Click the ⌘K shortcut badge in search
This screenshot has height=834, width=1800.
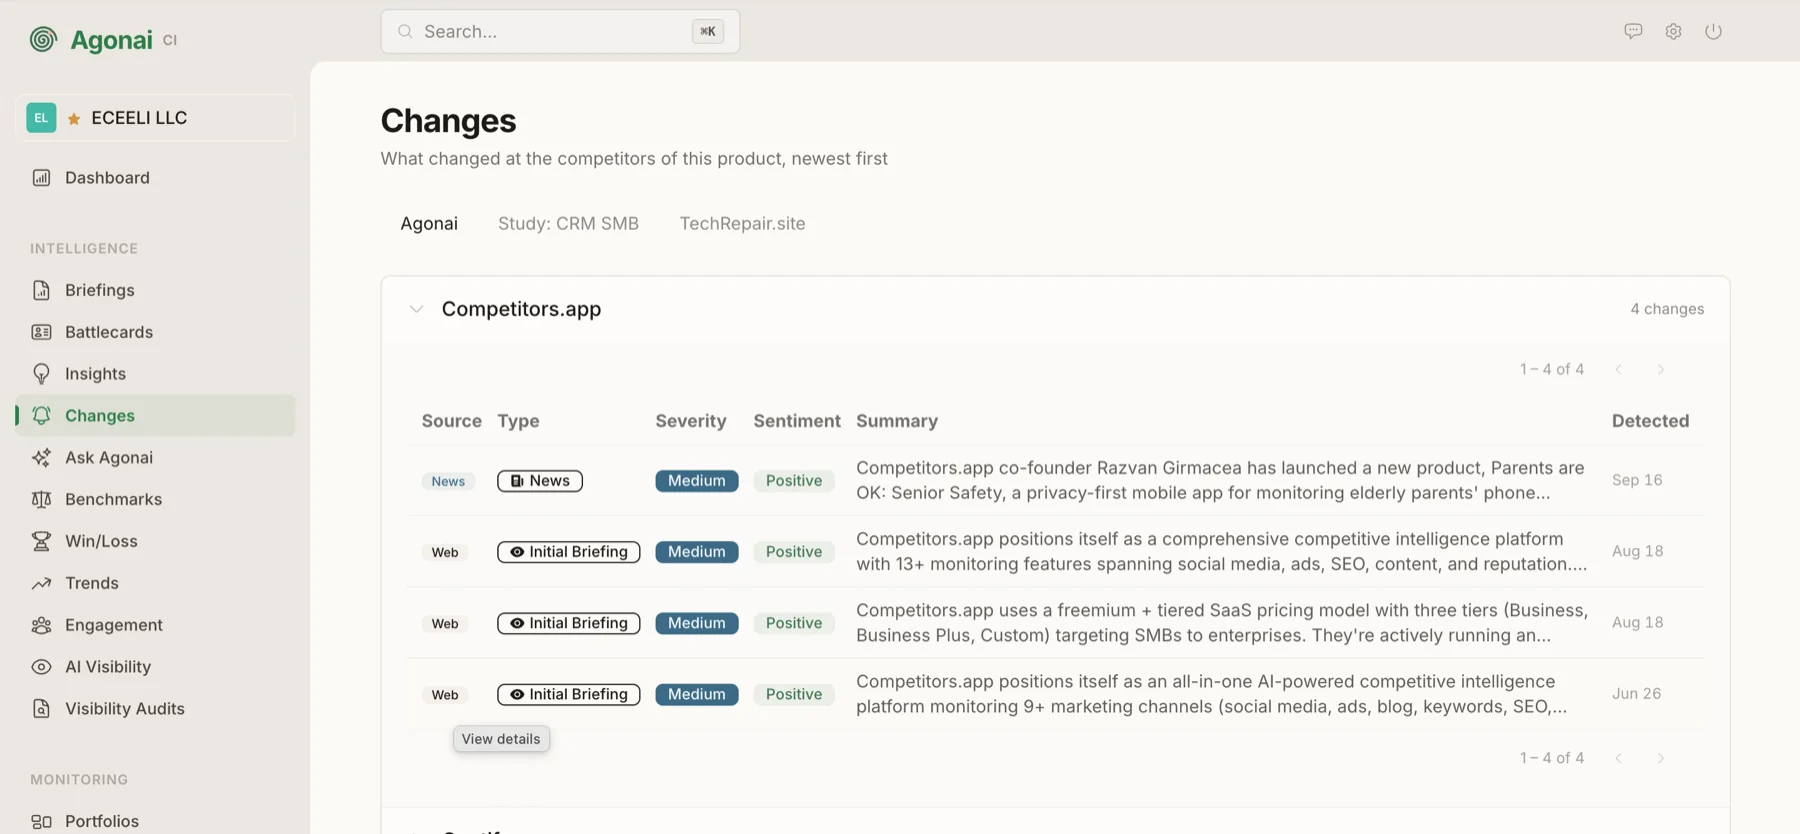(x=708, y=31)
